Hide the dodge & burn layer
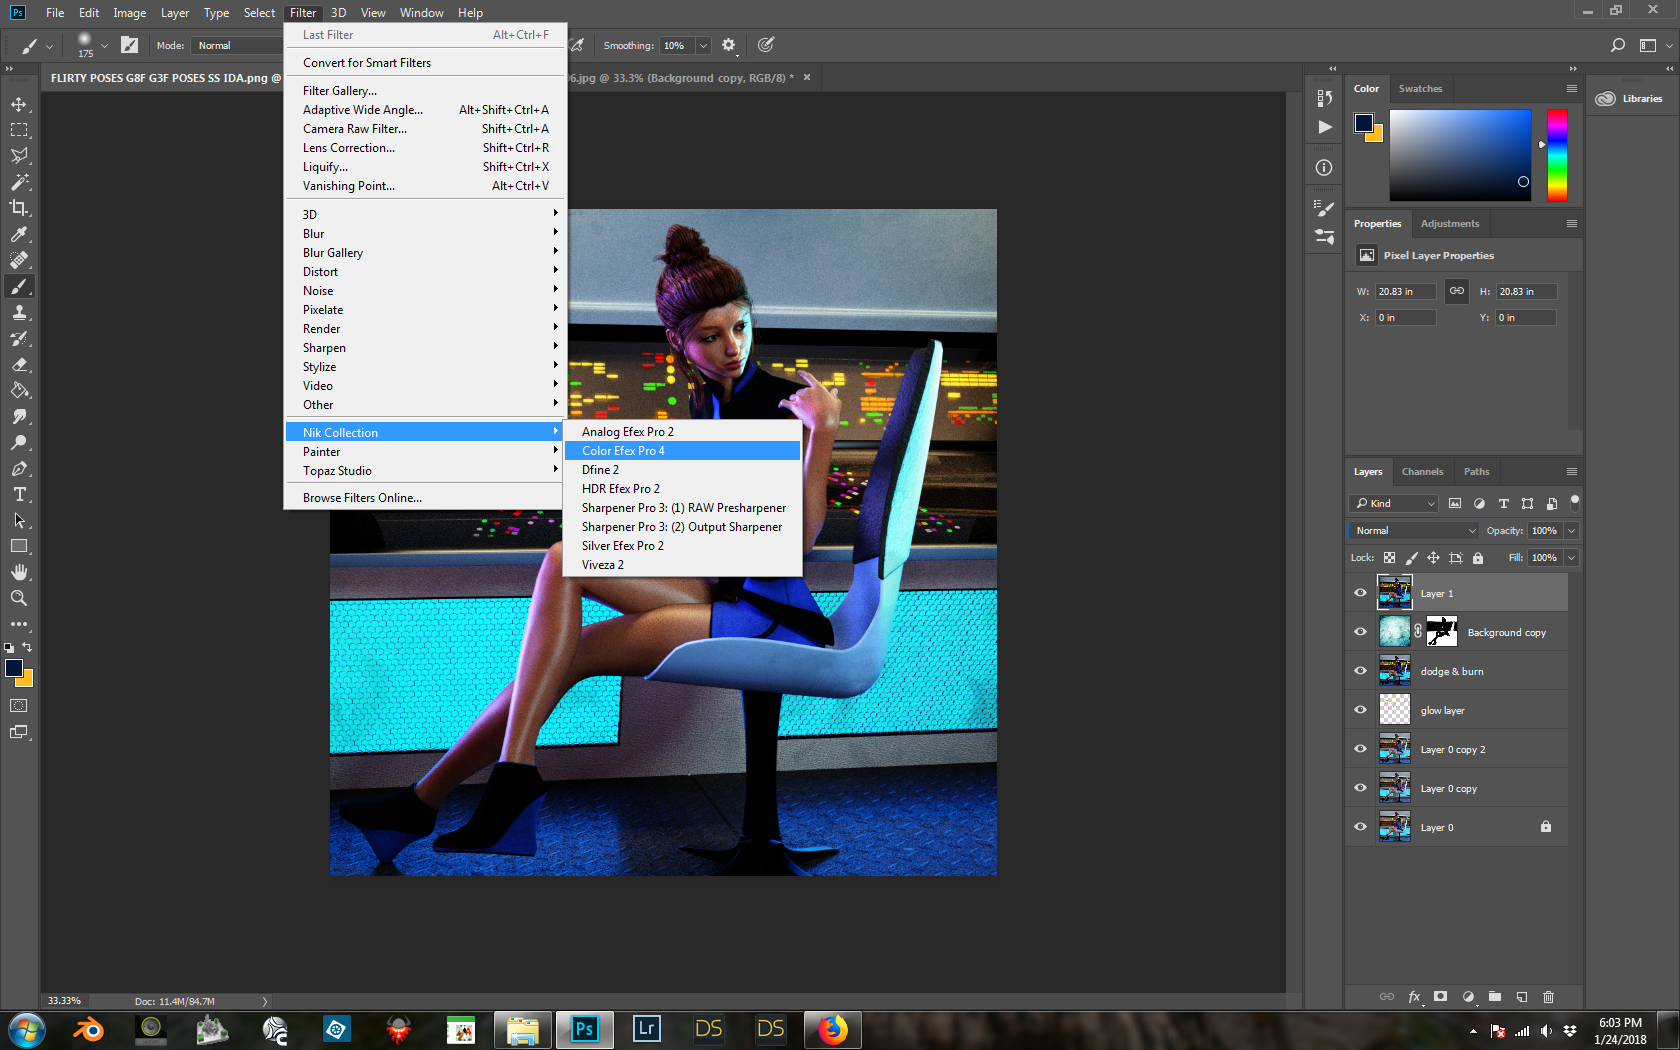Viewport: 1680px width, 1050px height. 1360,671
